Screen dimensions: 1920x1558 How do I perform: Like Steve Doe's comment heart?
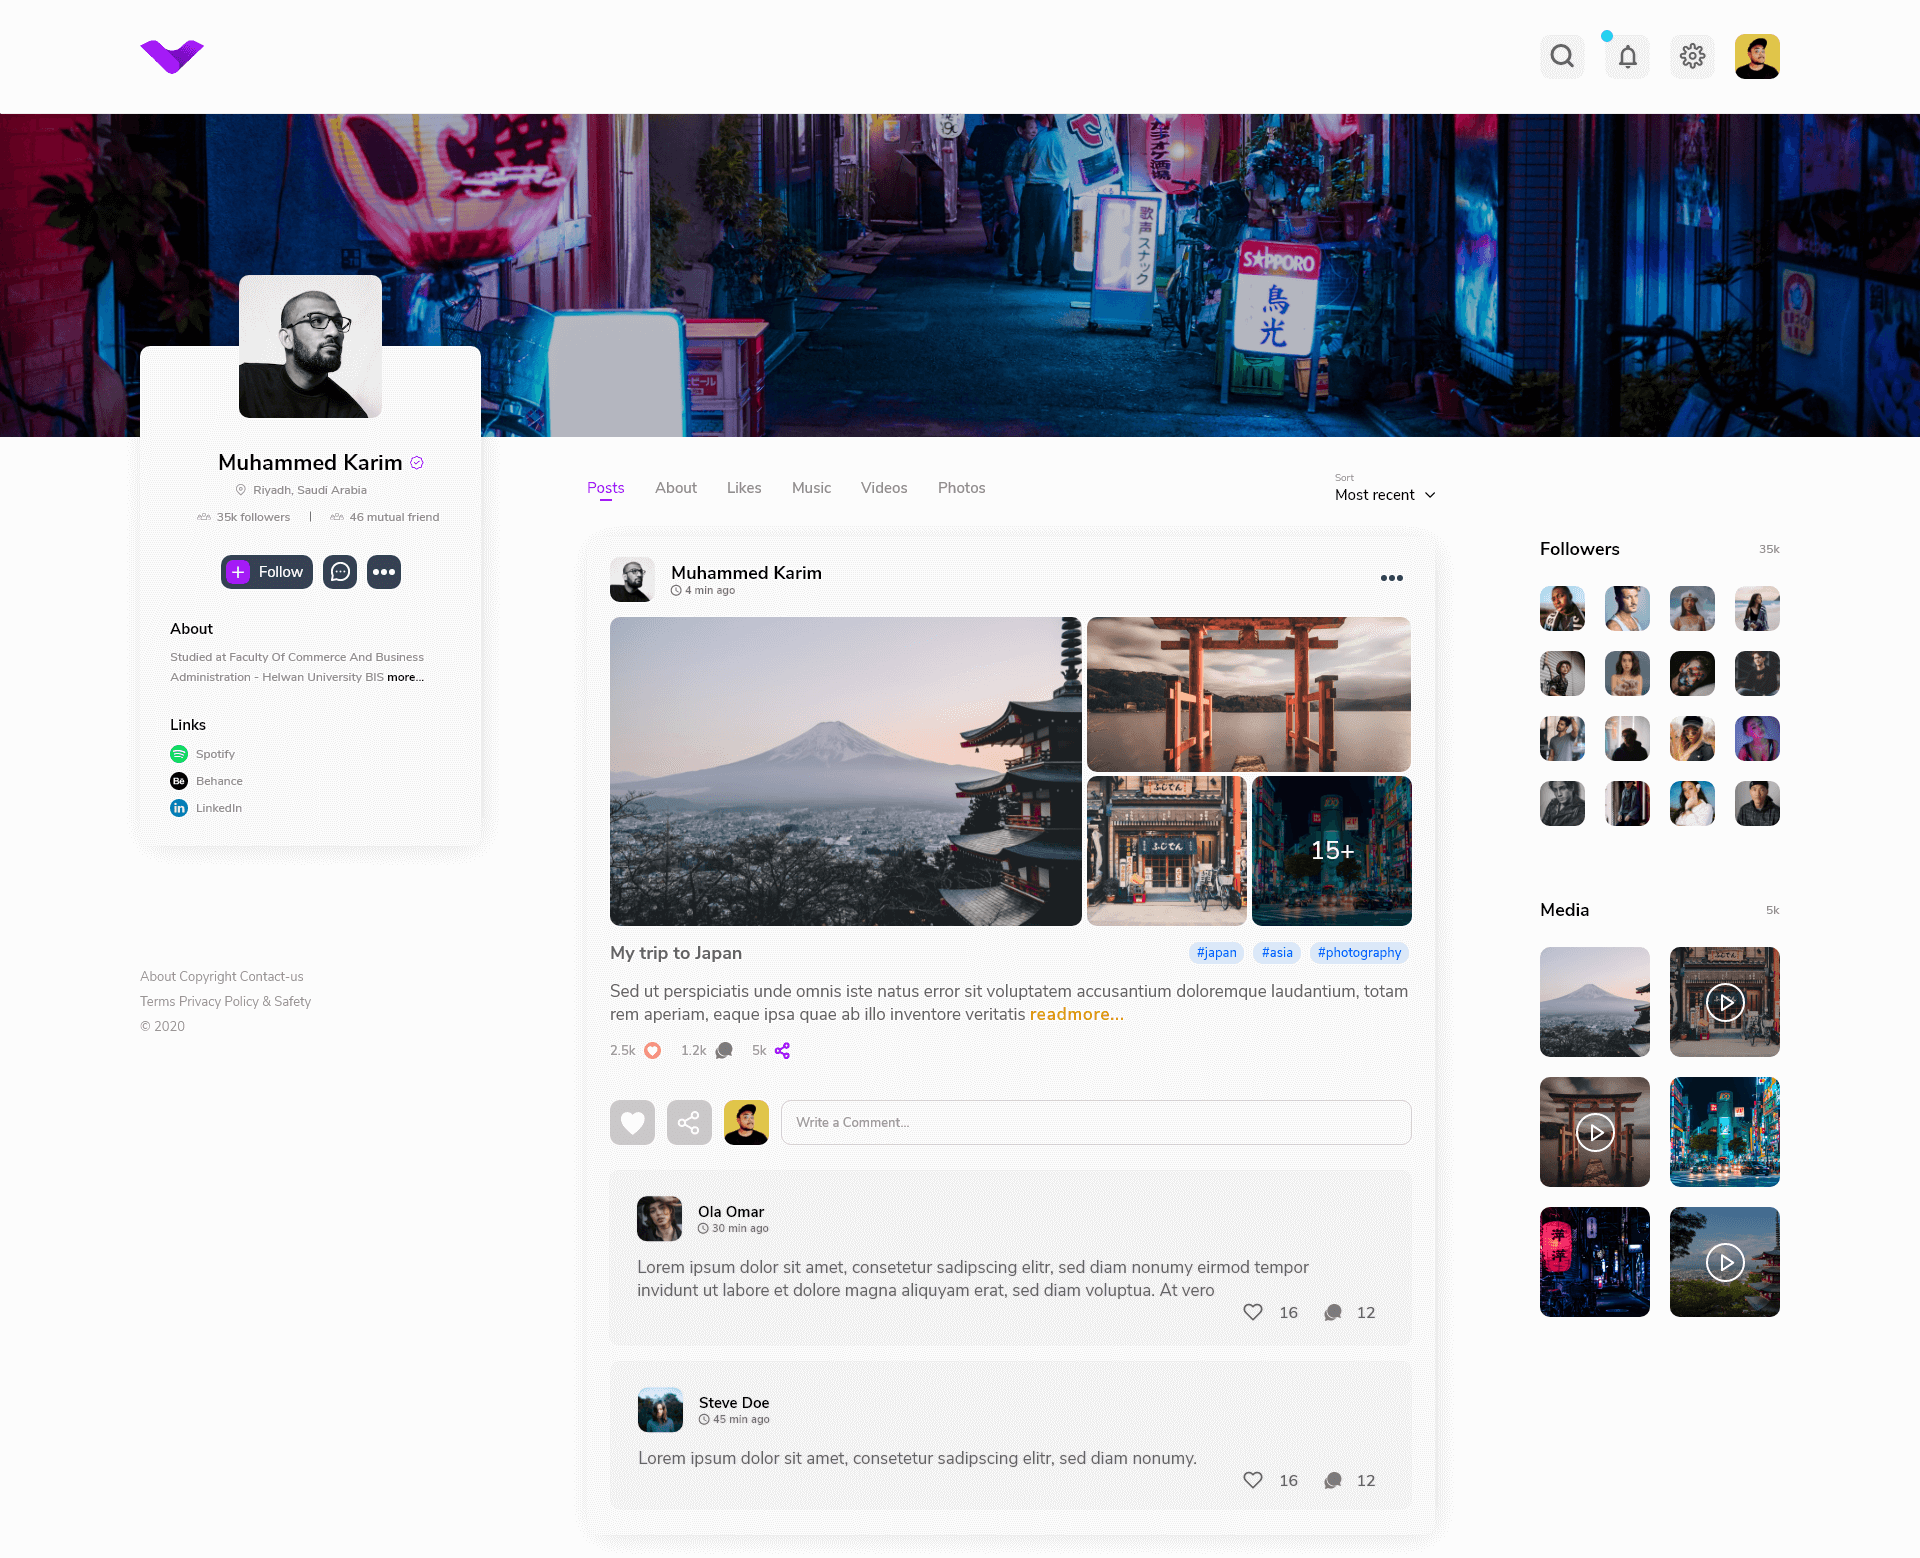(x=1252, y=1480)
